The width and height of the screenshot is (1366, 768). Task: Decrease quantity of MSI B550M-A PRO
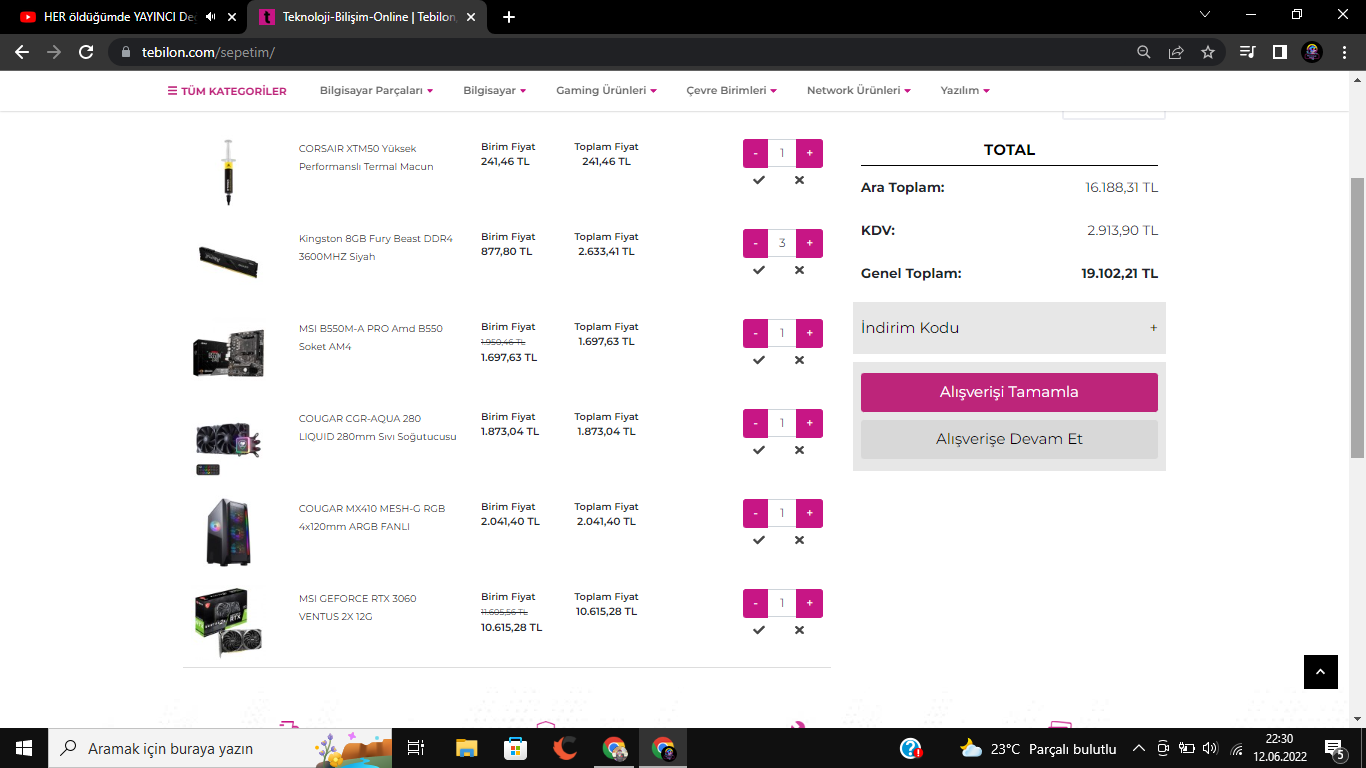pyautogui.click(x=756, y=333)
